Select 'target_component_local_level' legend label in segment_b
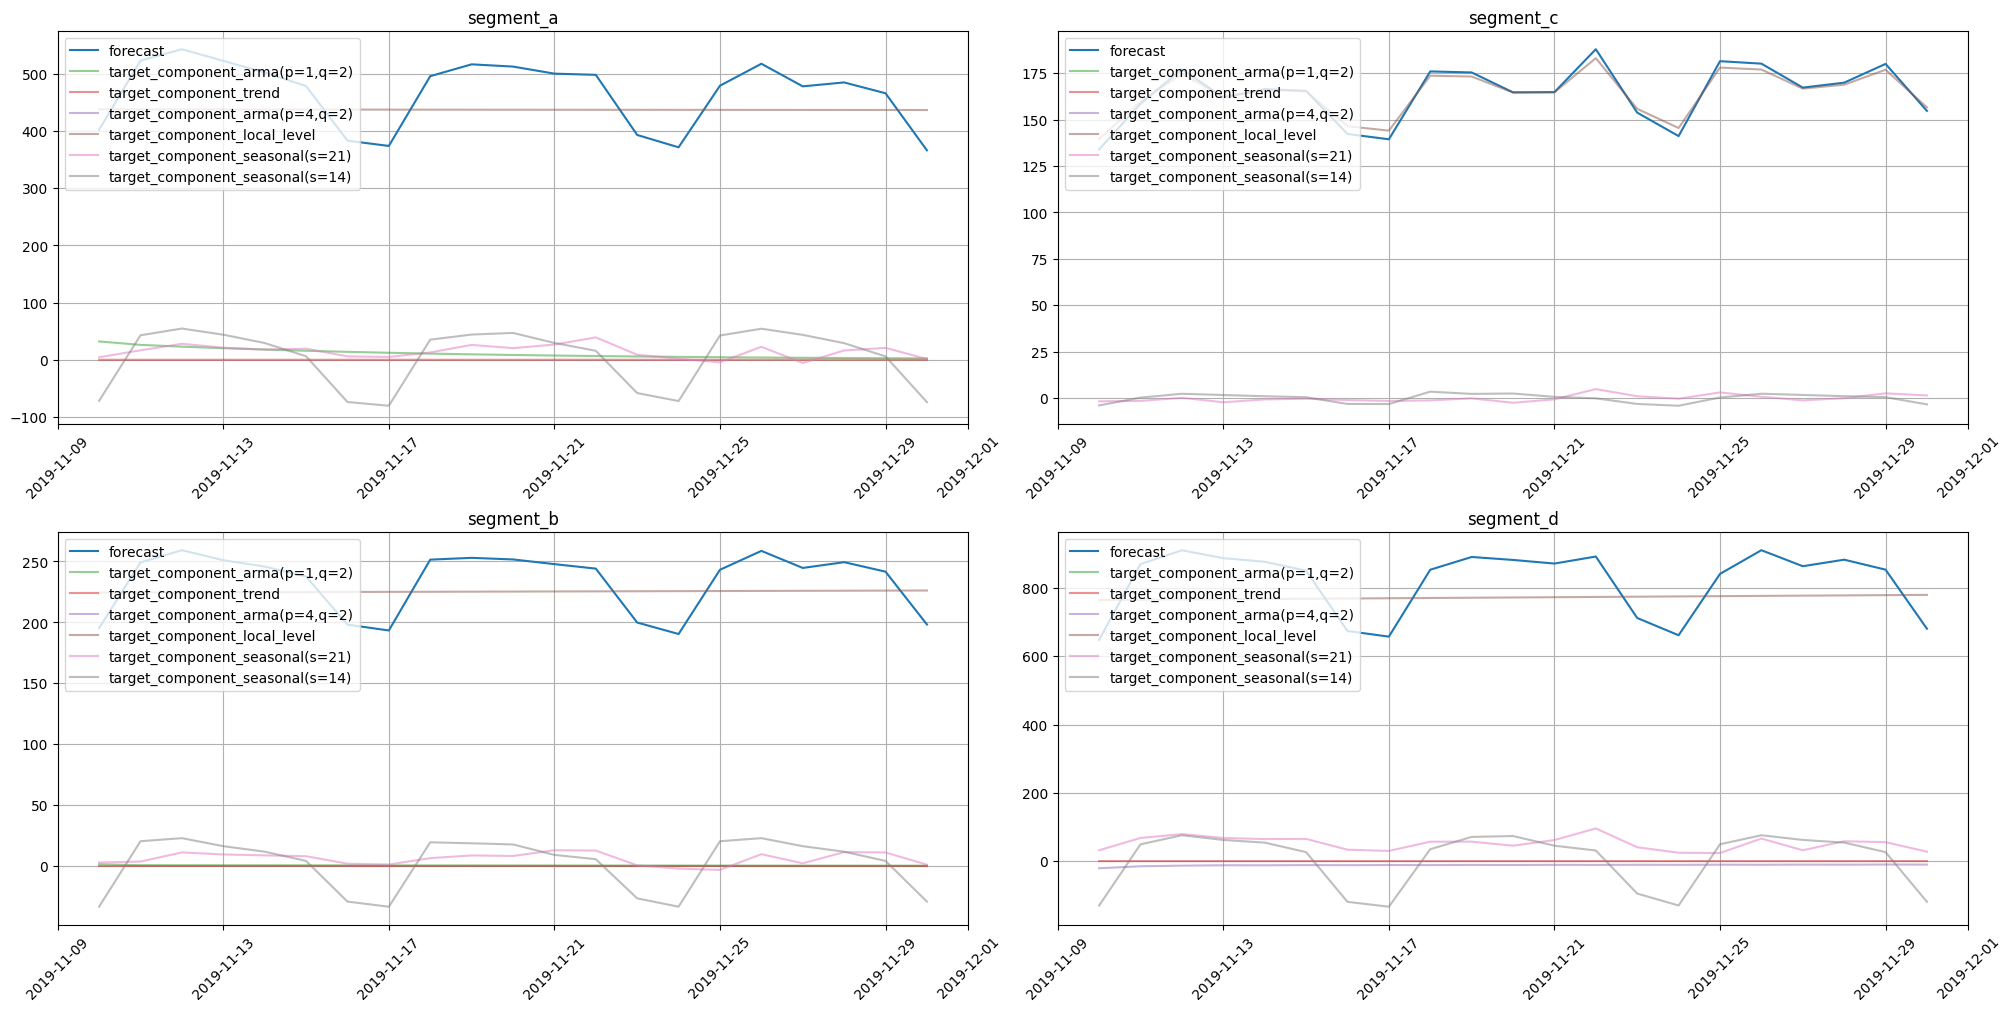 point(212,636)
